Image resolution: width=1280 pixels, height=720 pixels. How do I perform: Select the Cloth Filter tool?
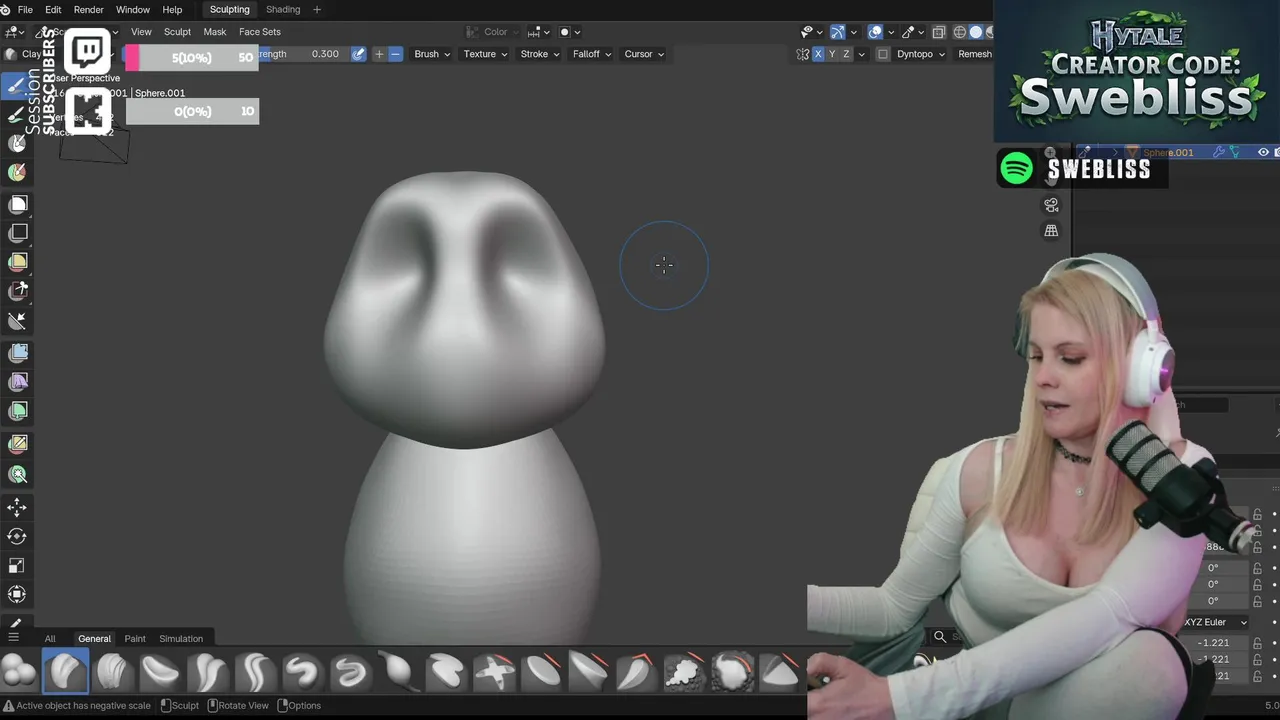[17, 382]
